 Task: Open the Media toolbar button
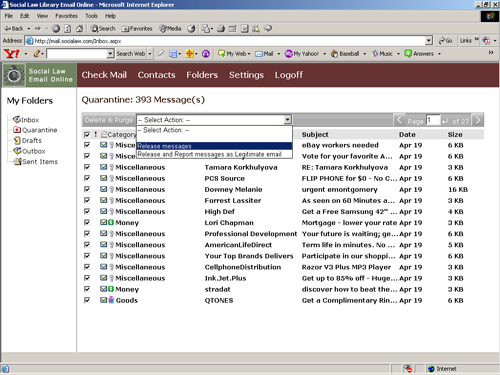pyautogui.click(x=170, y=29)
